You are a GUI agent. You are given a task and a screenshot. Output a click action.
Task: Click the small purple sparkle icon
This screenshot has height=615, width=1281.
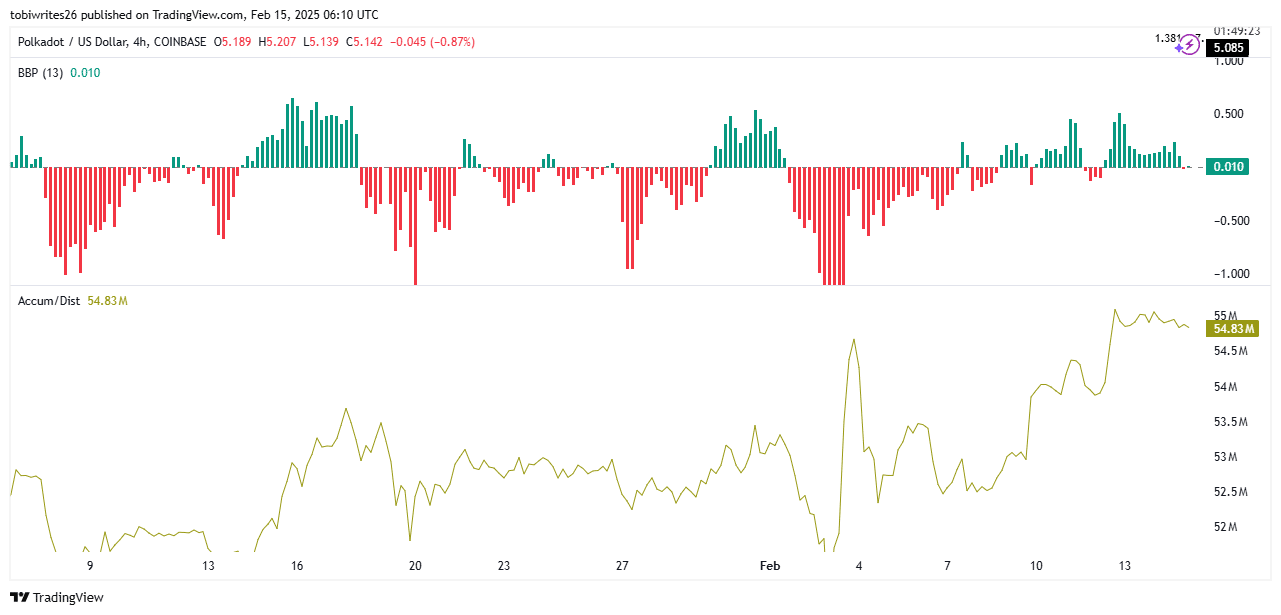click(1180, 49)
